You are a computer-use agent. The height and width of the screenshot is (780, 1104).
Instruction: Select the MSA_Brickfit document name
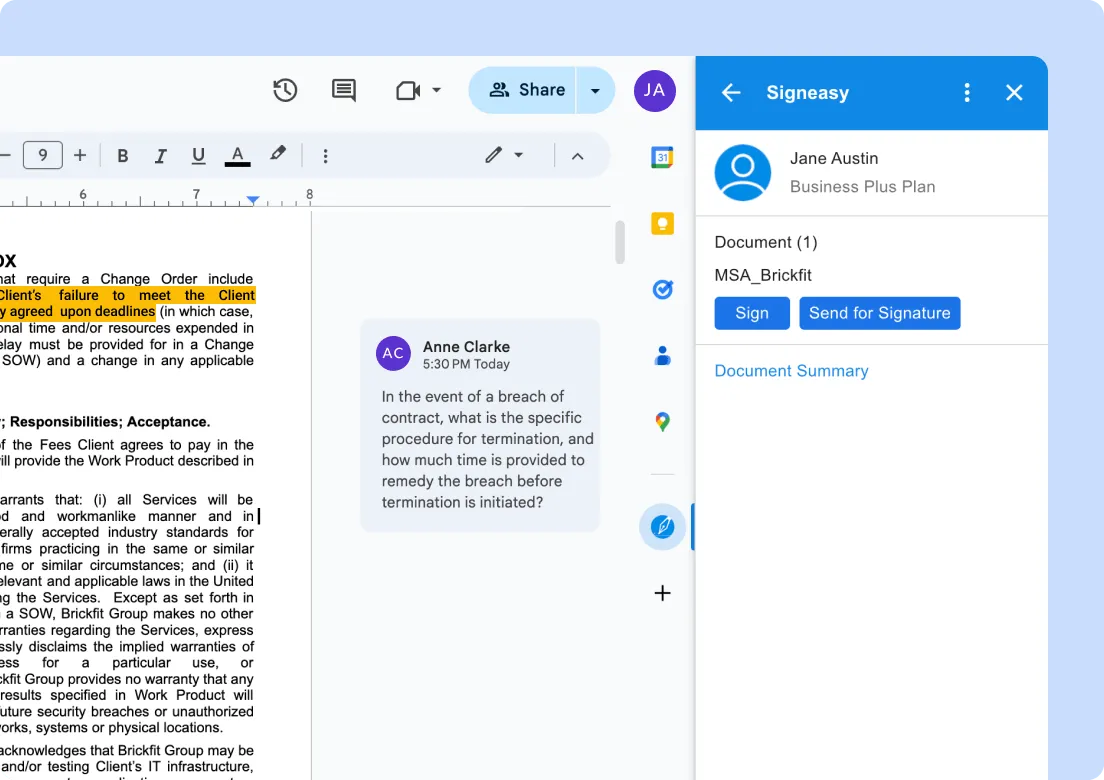pos(763,275)
